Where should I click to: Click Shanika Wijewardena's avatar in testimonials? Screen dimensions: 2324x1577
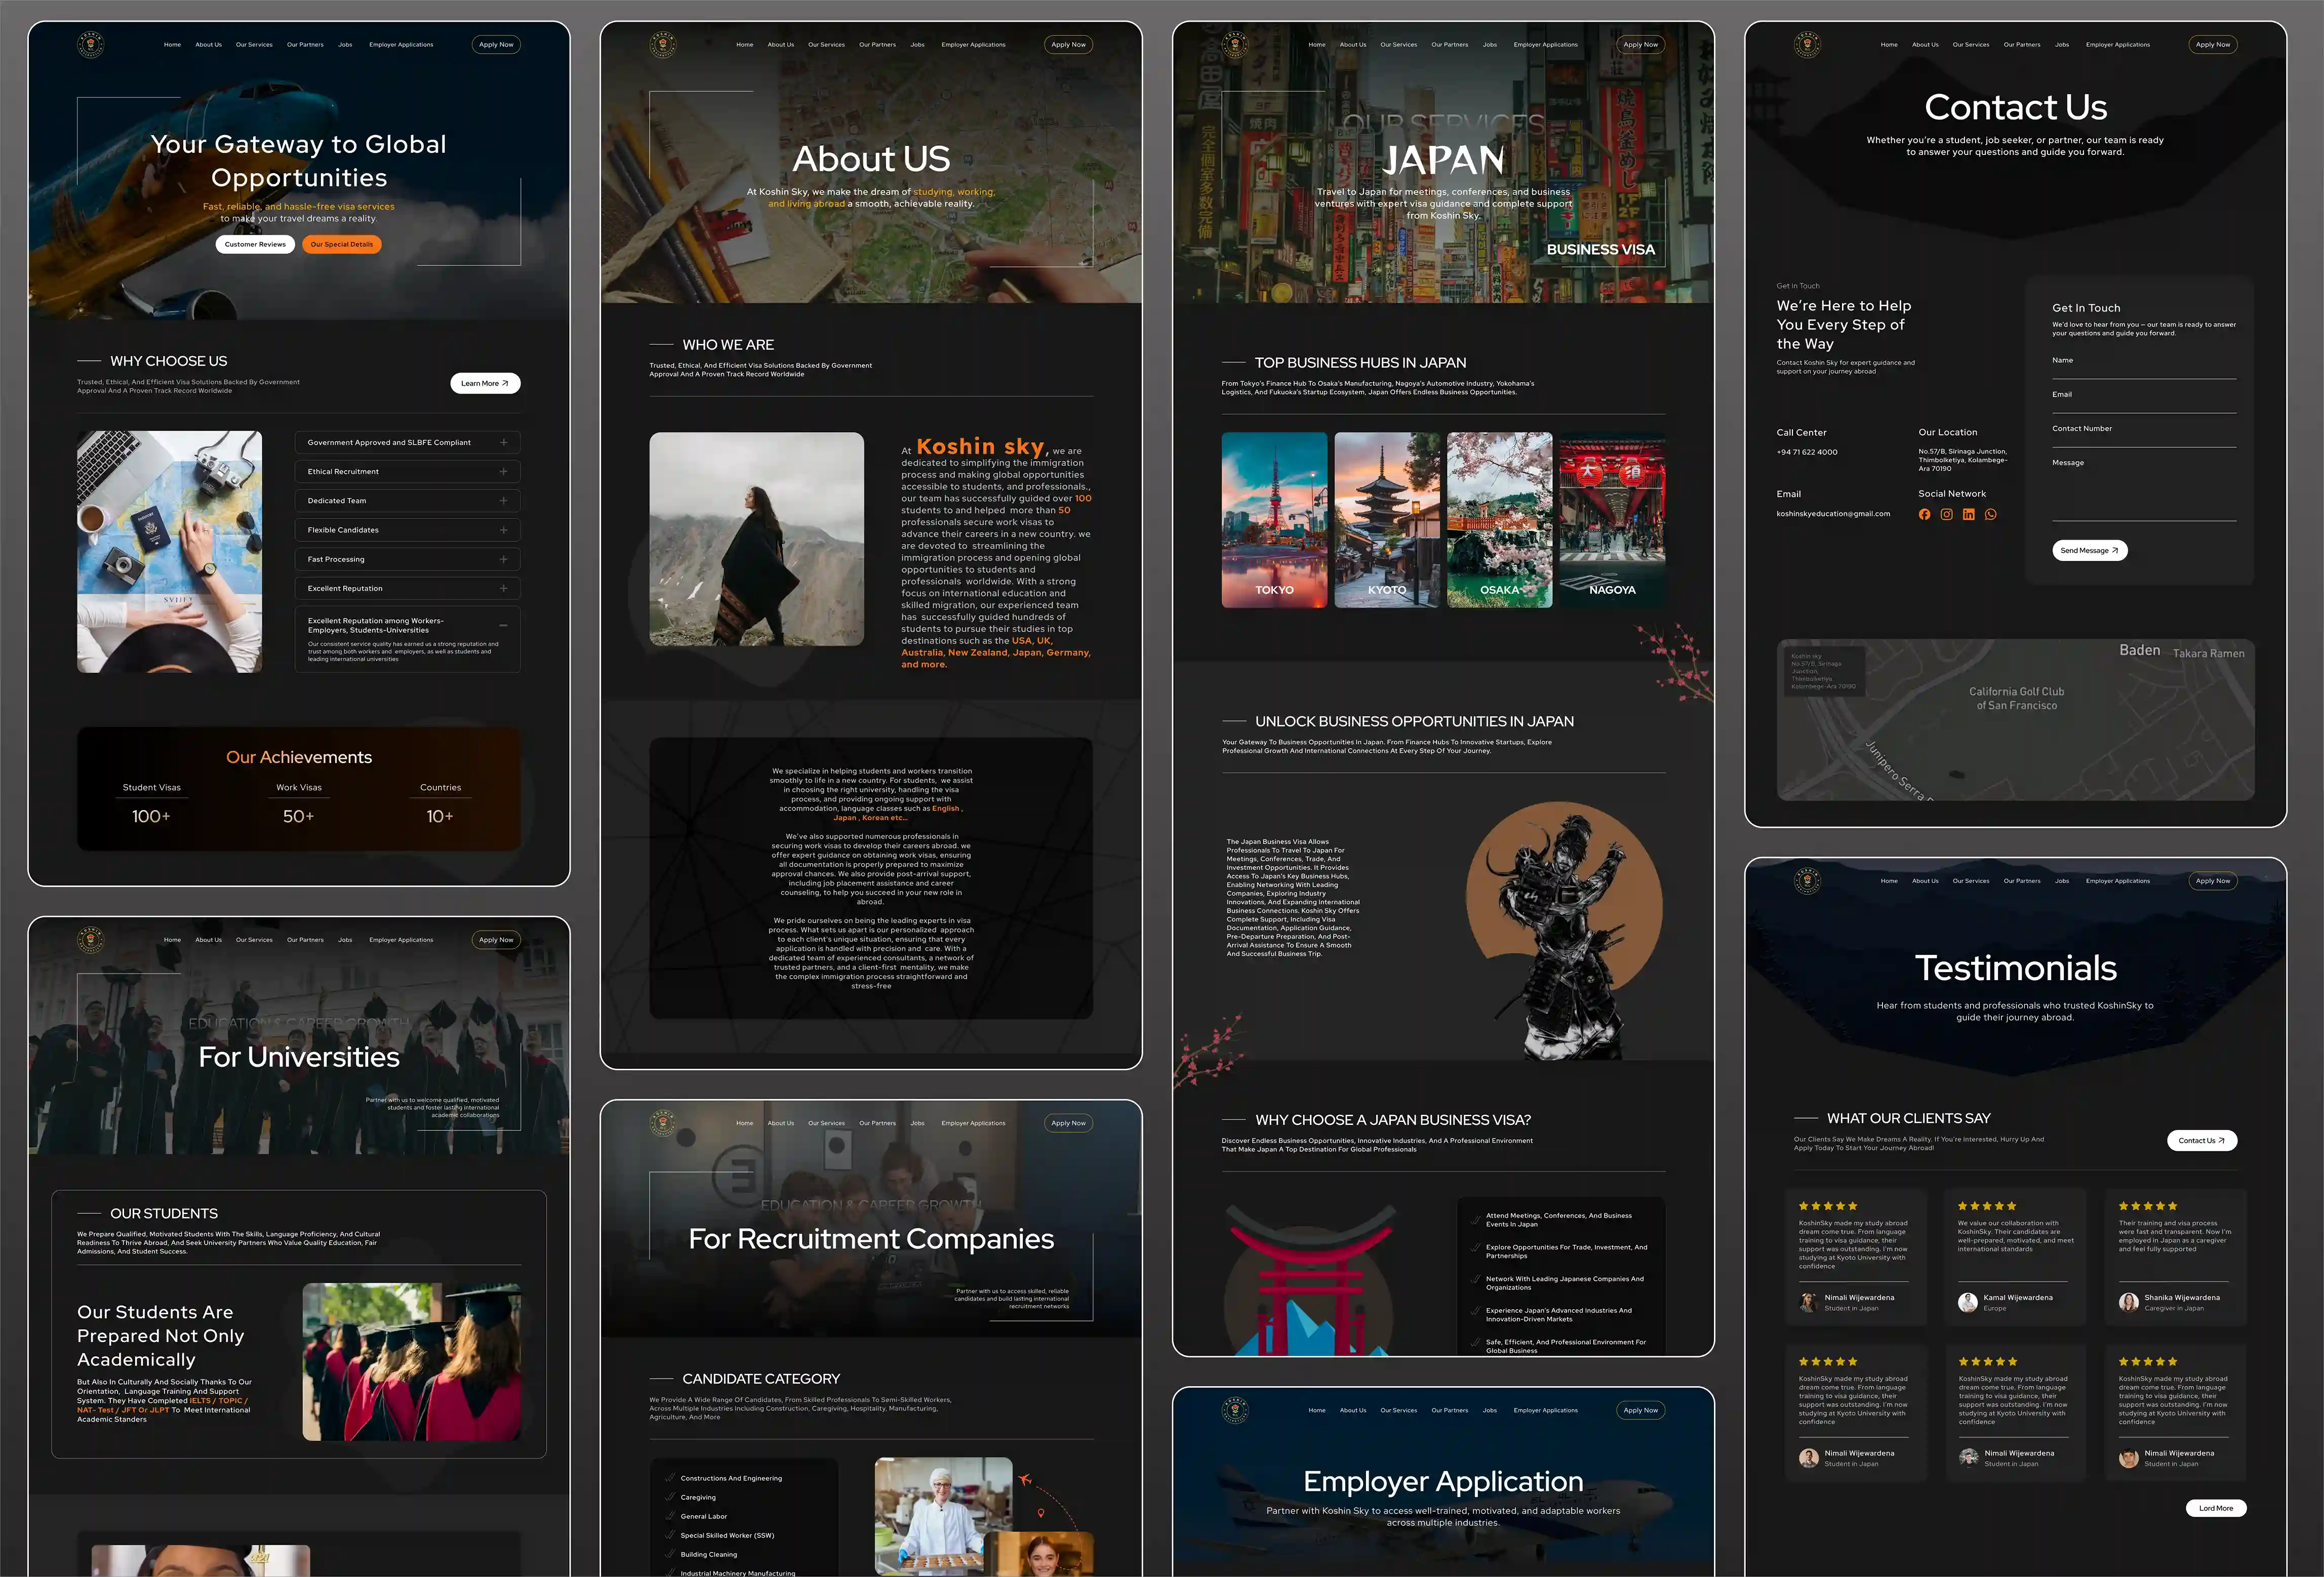[x=2128, y=1302]
